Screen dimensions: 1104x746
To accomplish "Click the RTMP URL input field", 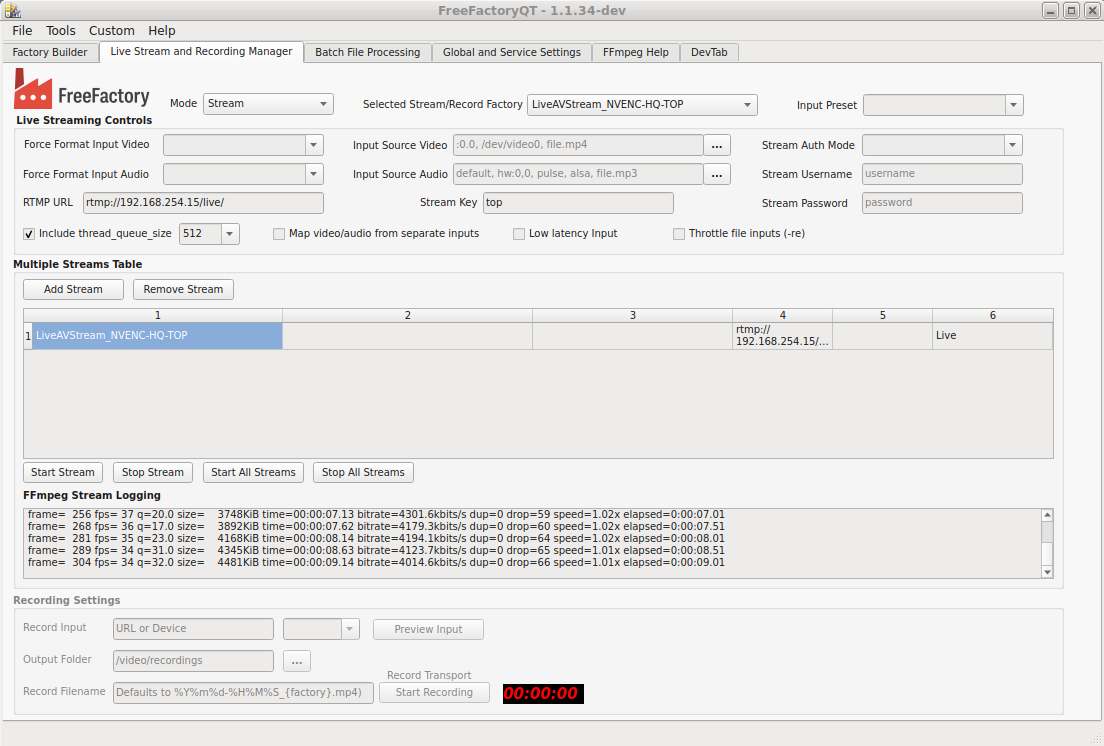I will (203, 203).
